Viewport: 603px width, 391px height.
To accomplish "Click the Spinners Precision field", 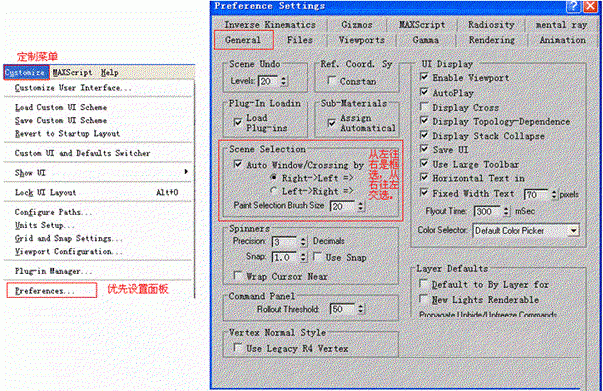I will point(285,242).
